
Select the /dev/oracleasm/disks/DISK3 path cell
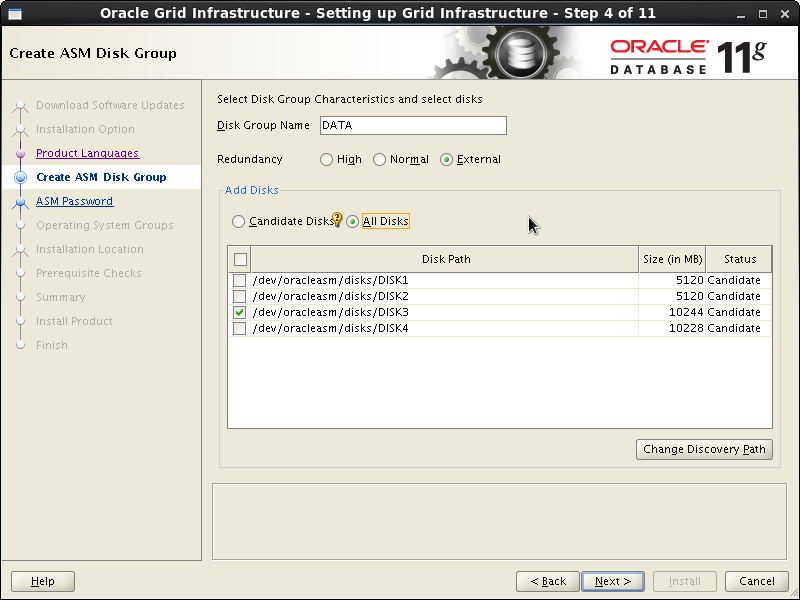(444, 312)
